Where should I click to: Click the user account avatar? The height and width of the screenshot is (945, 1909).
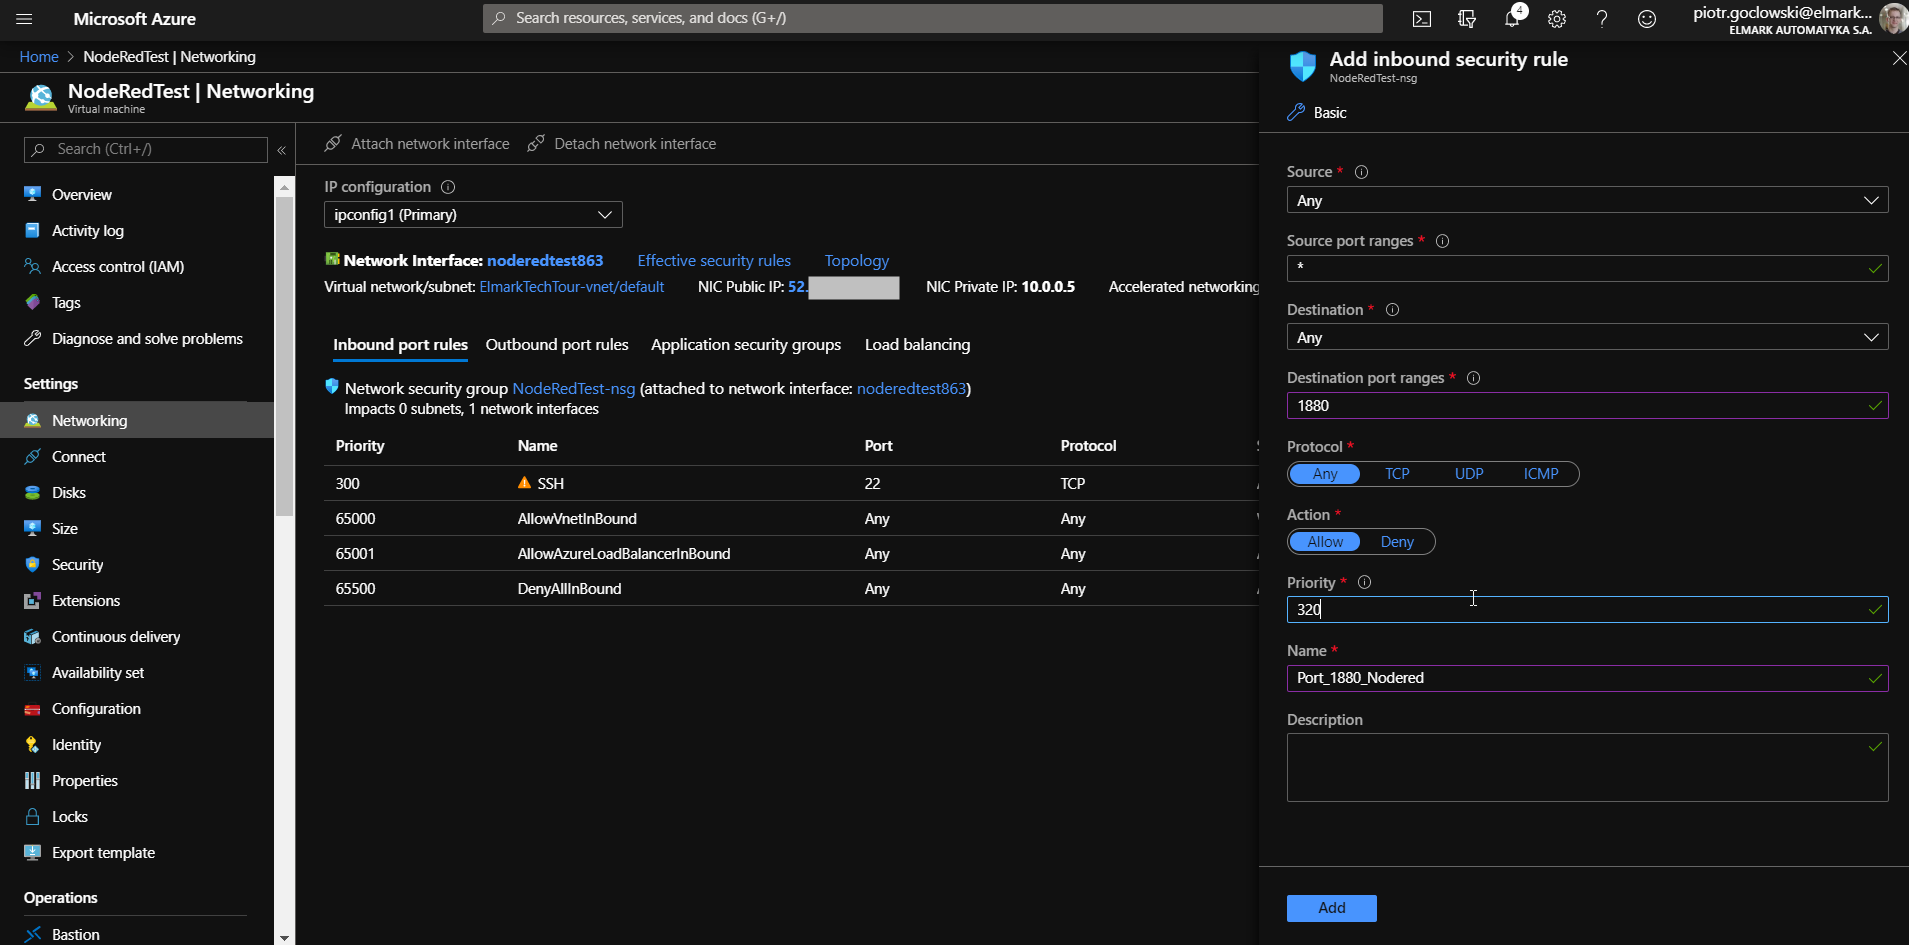click(1893, 19)
